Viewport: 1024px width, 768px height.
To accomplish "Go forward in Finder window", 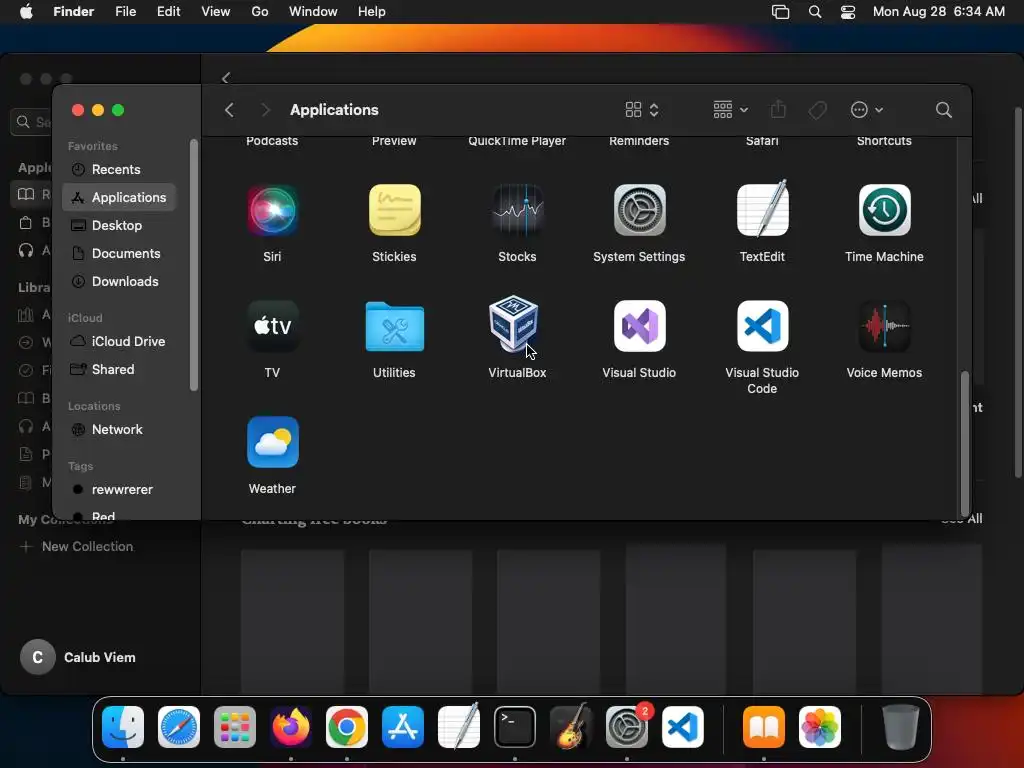I will tap(265, 110).
